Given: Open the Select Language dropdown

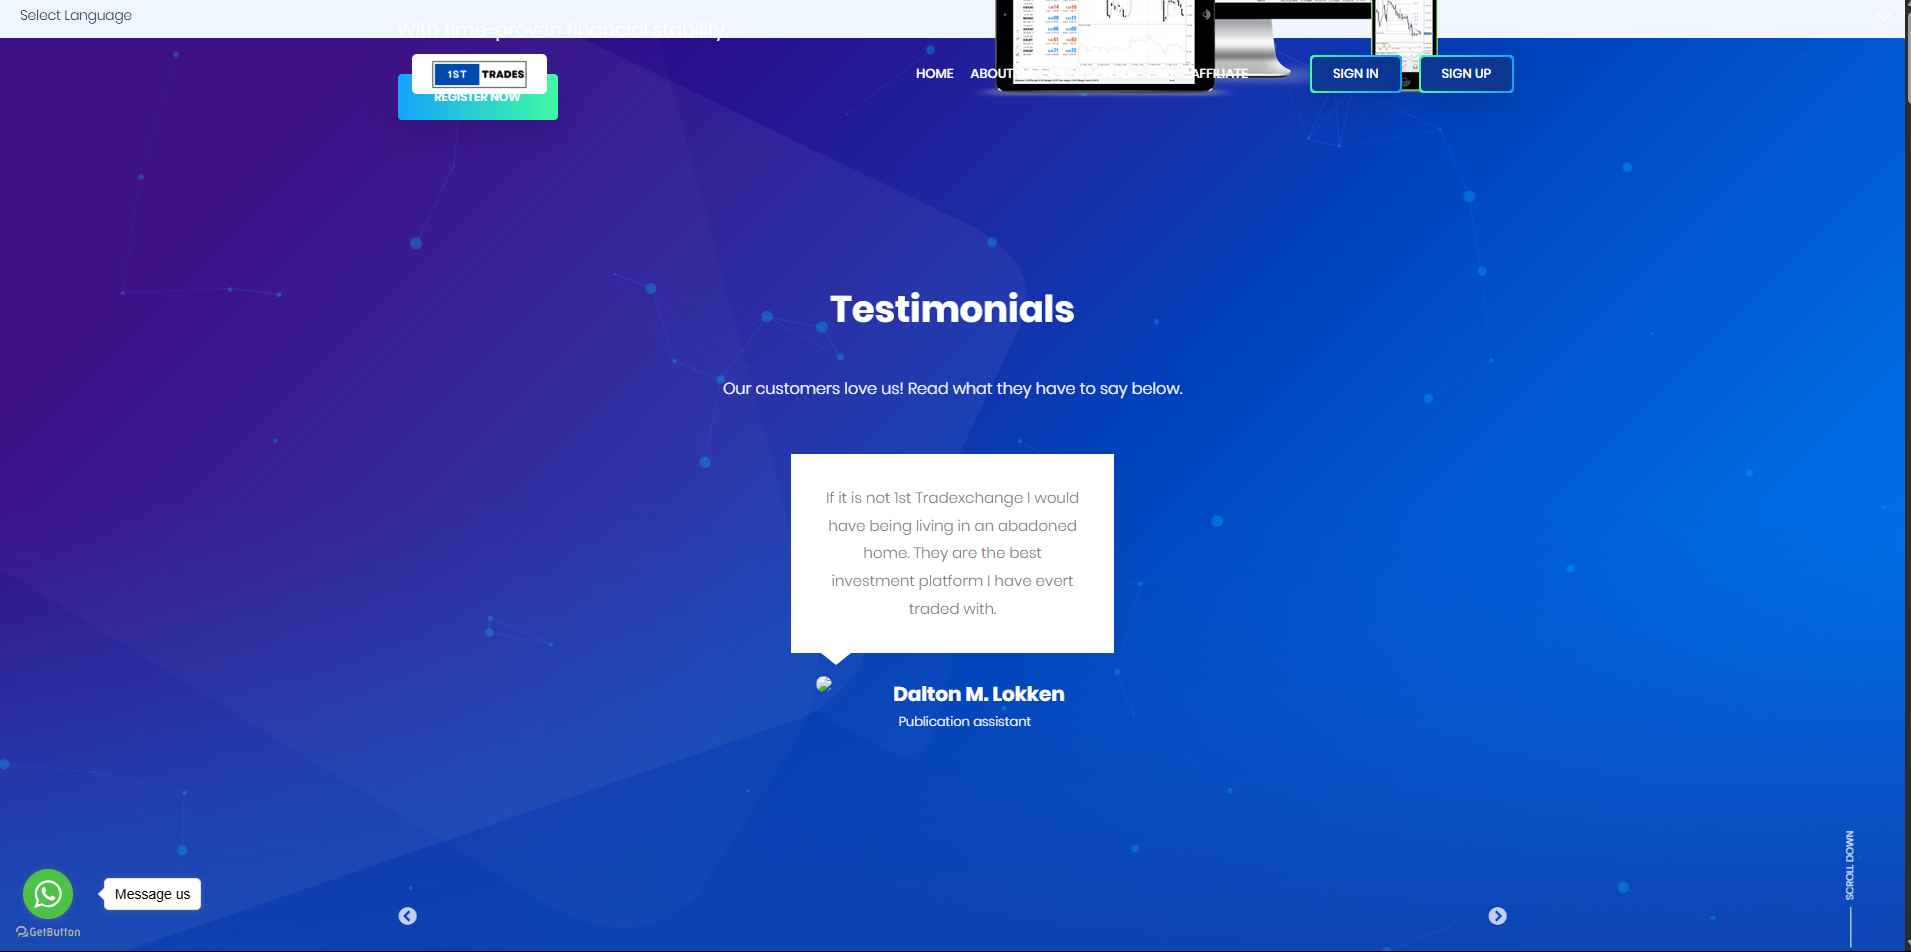Looking at the screenshot, I should [76, 15].
